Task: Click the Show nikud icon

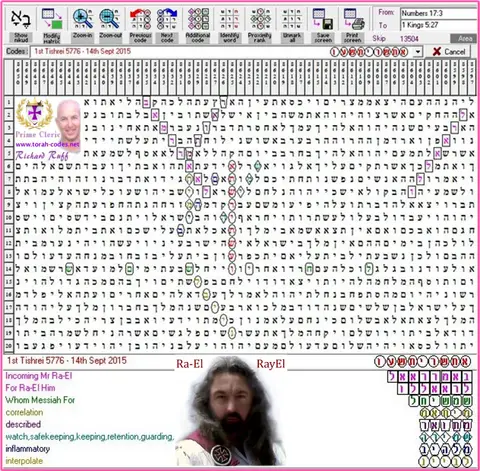Action: coord(21,19)
